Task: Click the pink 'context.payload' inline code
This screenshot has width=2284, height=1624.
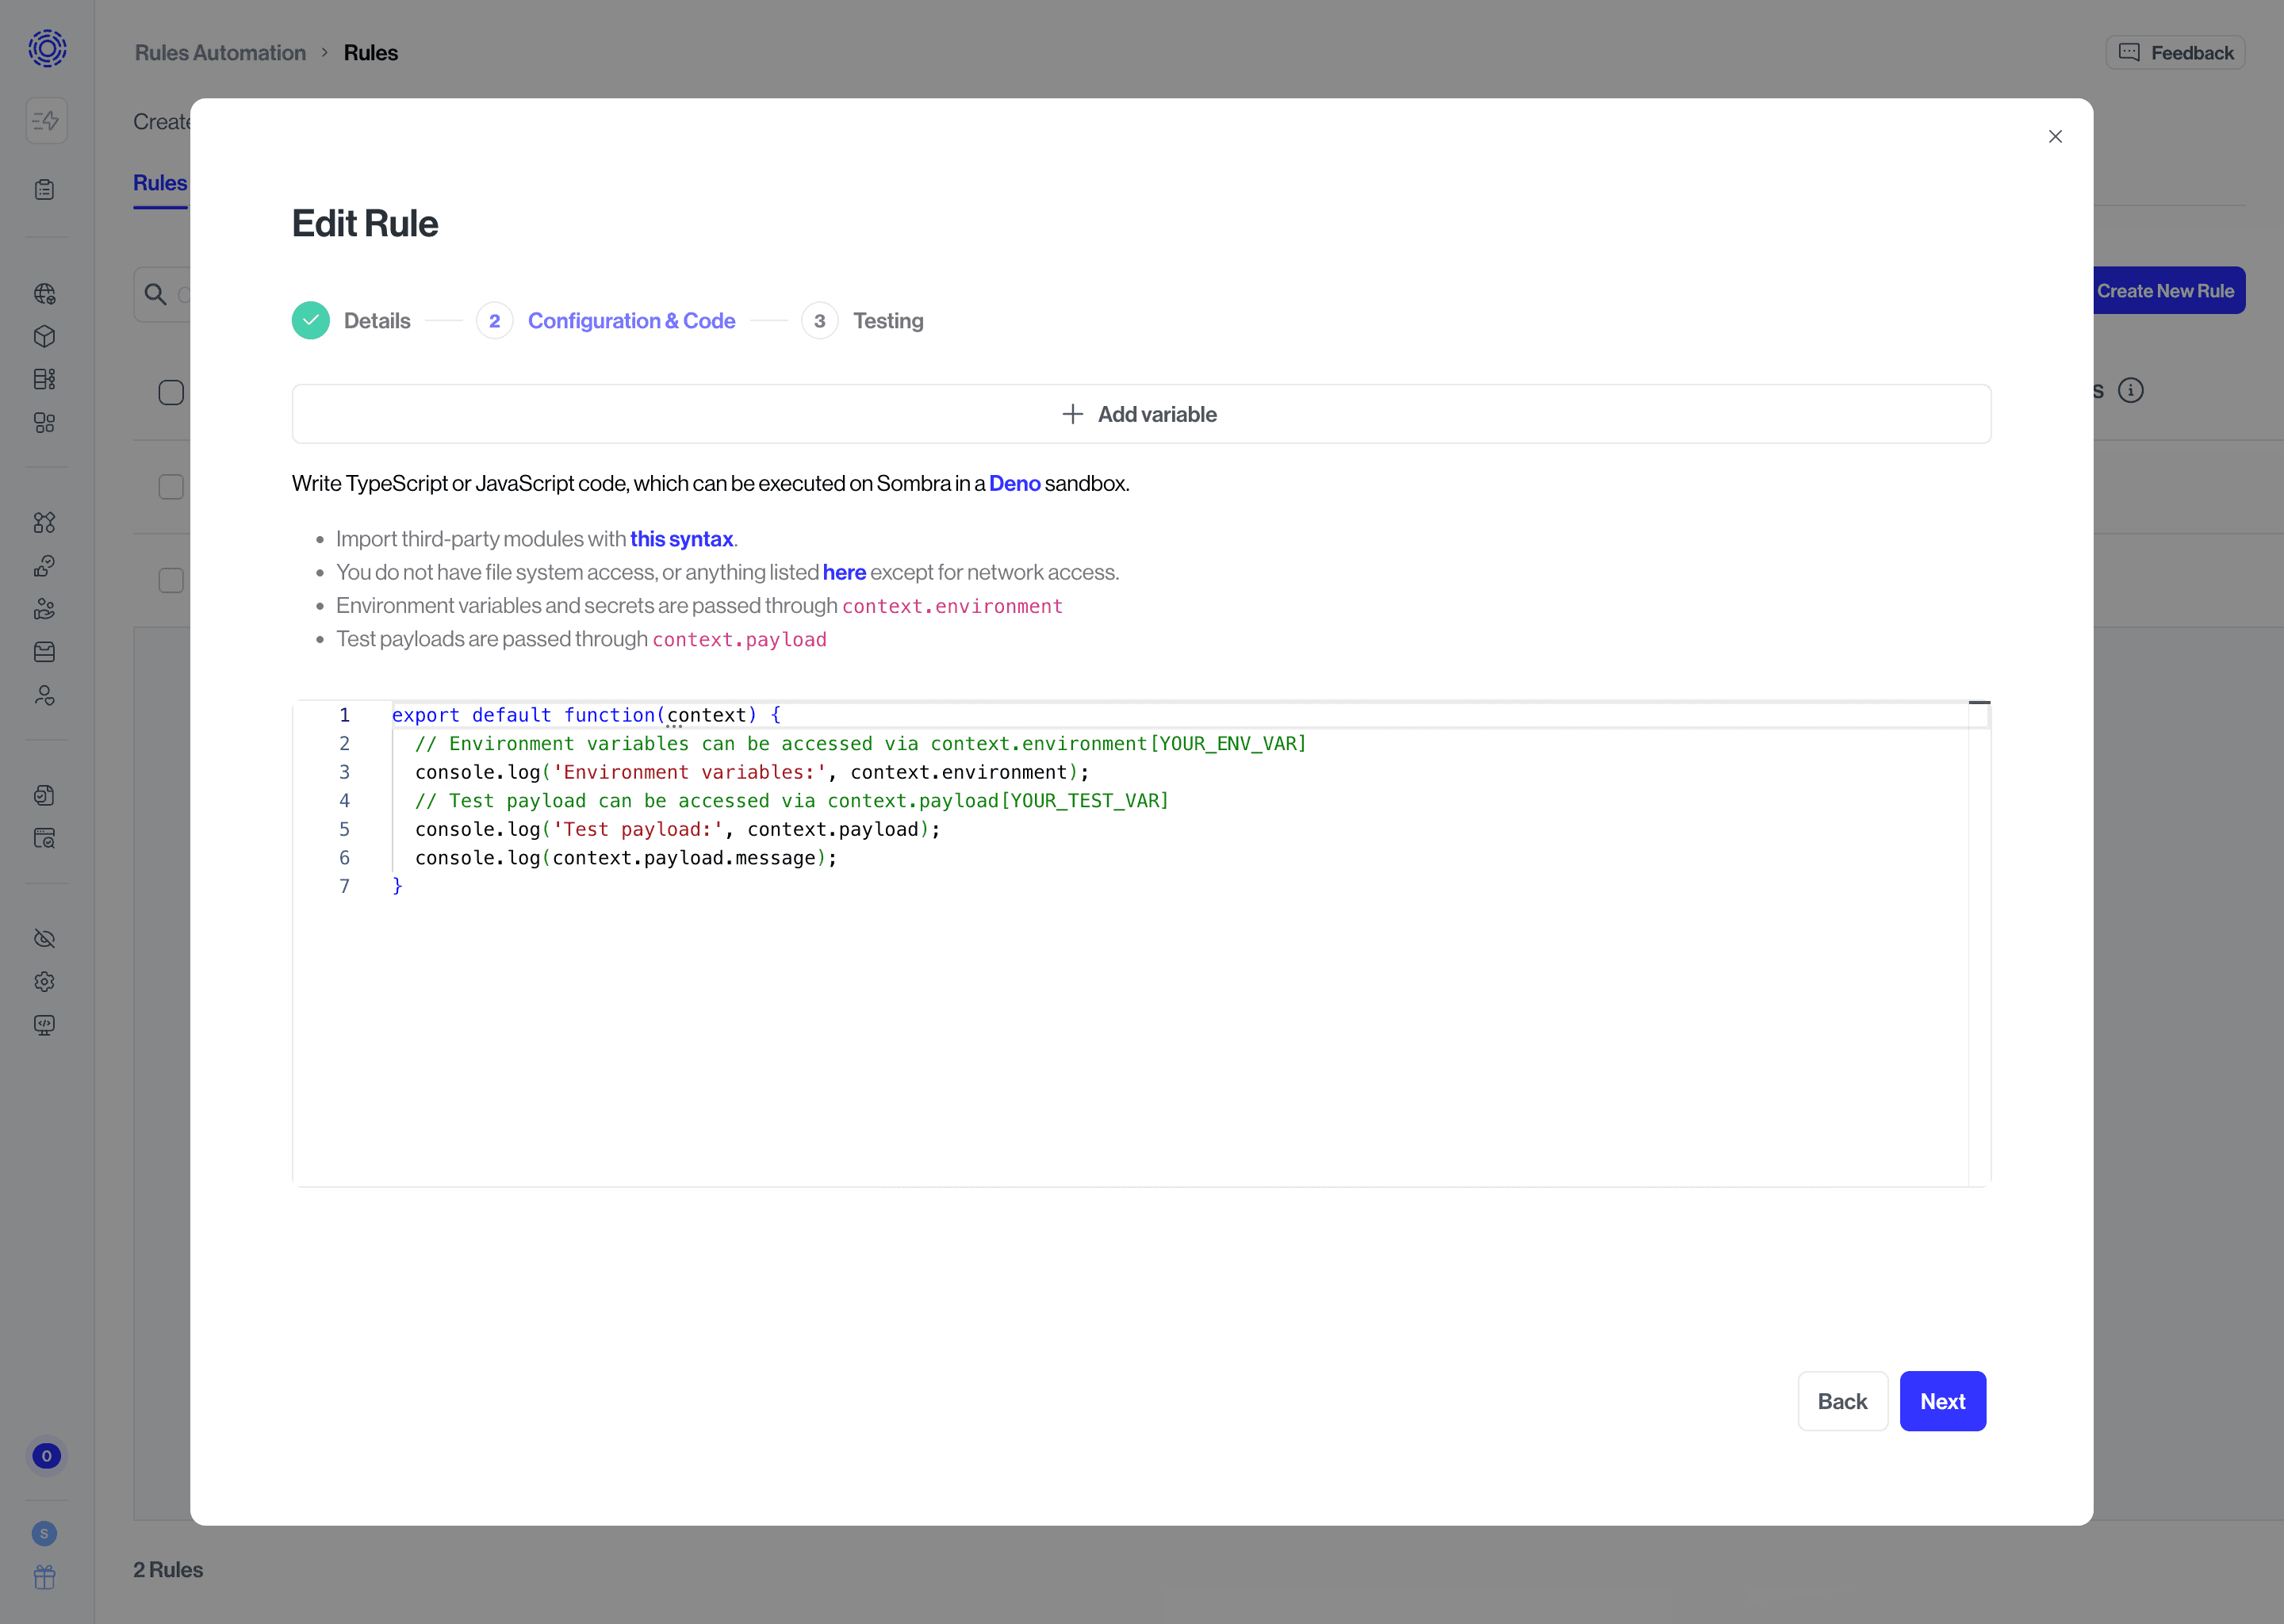Action: pyautogui.click(x=739, y=640)
